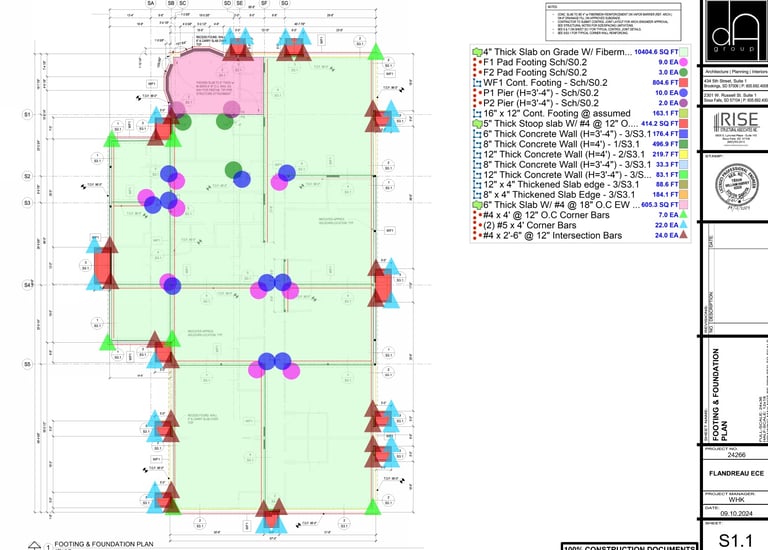The height and width of the screenshot is (550, 768).
Task: Click the 10404.6 SQ FT quantity
Action: pos(656,52)
